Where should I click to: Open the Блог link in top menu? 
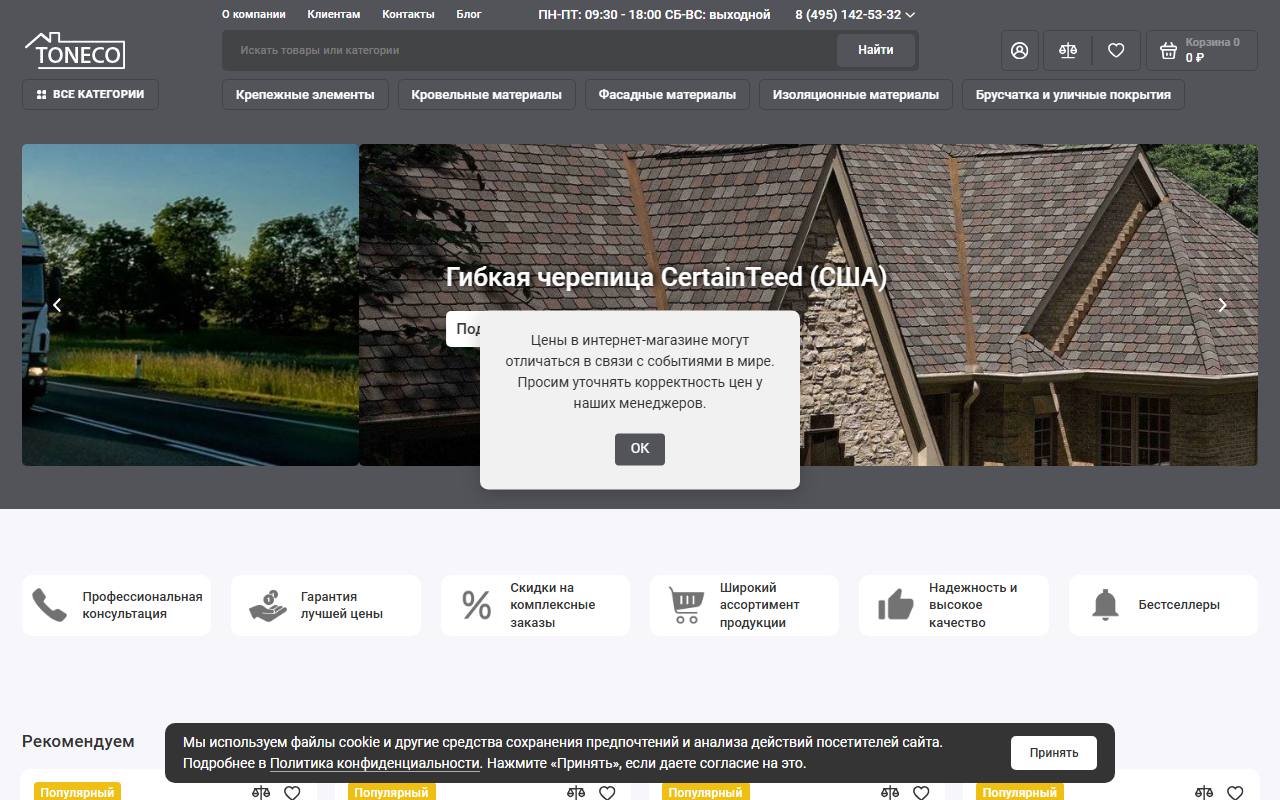469,15
